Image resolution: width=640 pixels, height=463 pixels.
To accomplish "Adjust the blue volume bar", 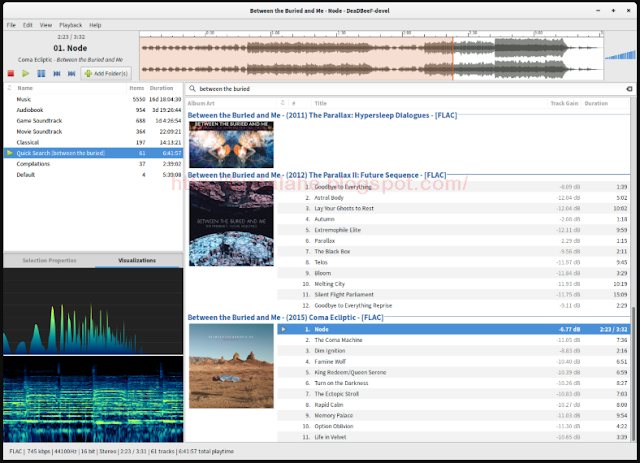I will click(620, 55).
